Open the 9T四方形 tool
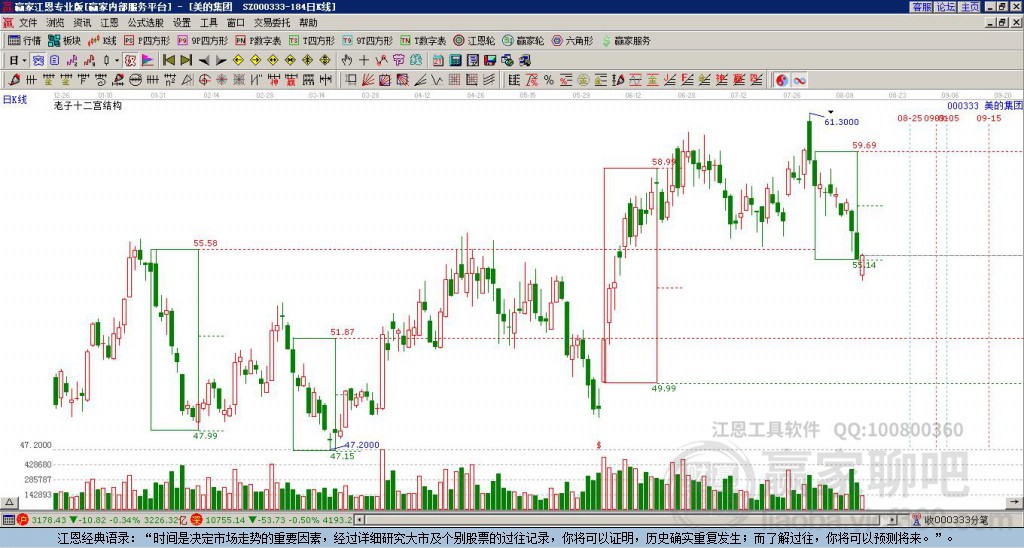The height and width of the screenshot is (548, 1024). pos(368,40)
